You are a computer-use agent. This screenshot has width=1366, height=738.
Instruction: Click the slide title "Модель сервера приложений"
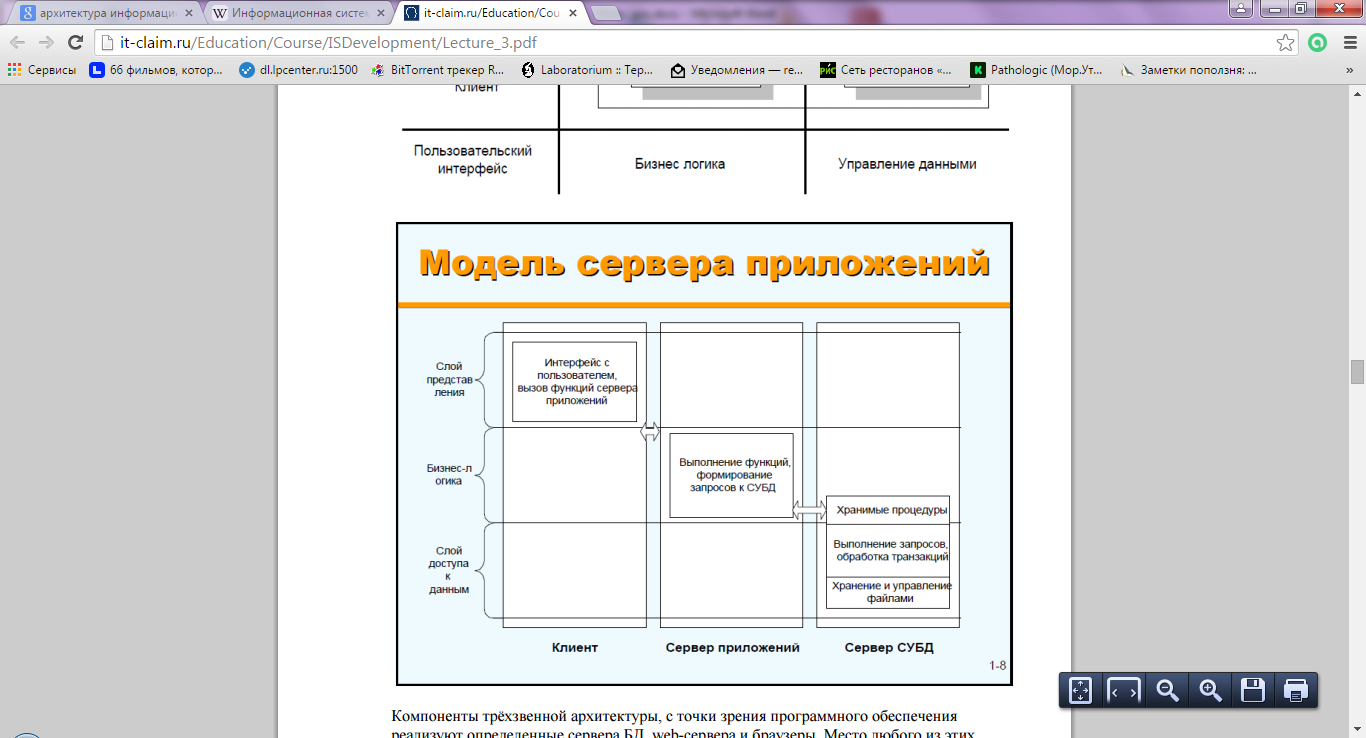tap(704, 263)
